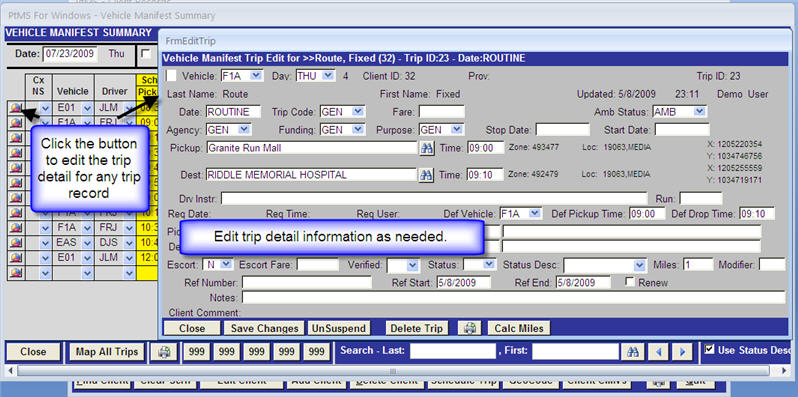Click Ref End date field
The height and width of the screenshot is (397, 798).
click(583, 282)
